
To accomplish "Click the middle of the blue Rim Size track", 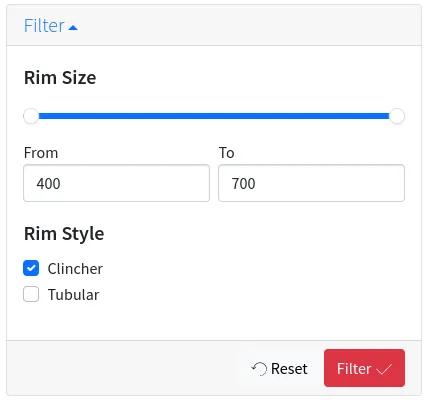I will (214, 116).
